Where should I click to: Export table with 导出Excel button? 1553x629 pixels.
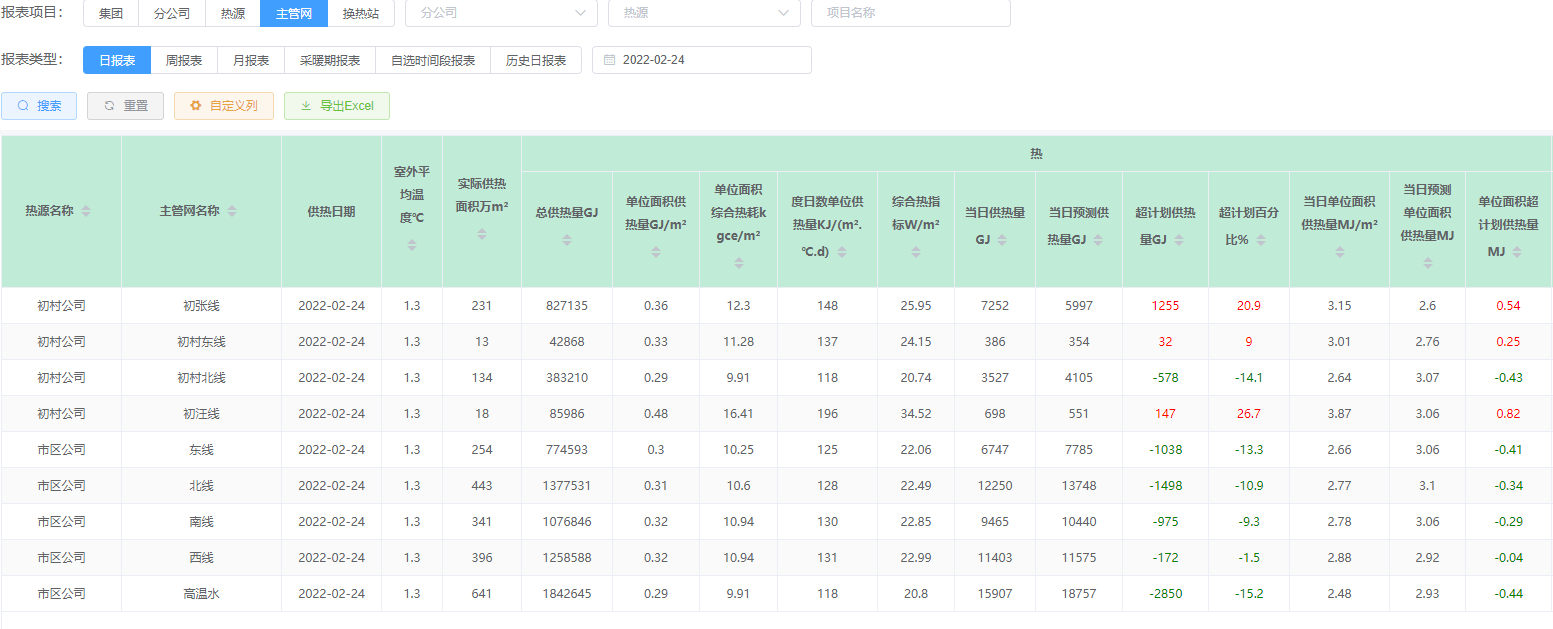[337, 106]
